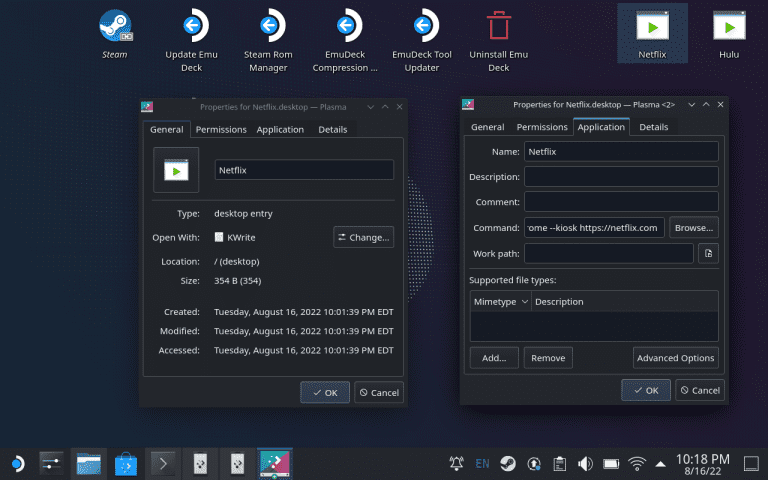Click the 'desktop entry' type text

tap(243, 214)
